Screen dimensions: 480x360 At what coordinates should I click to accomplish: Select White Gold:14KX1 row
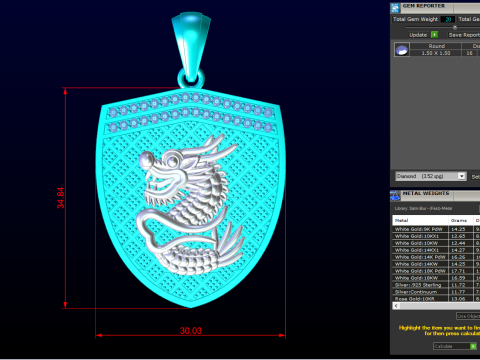(x=436, y=250)
